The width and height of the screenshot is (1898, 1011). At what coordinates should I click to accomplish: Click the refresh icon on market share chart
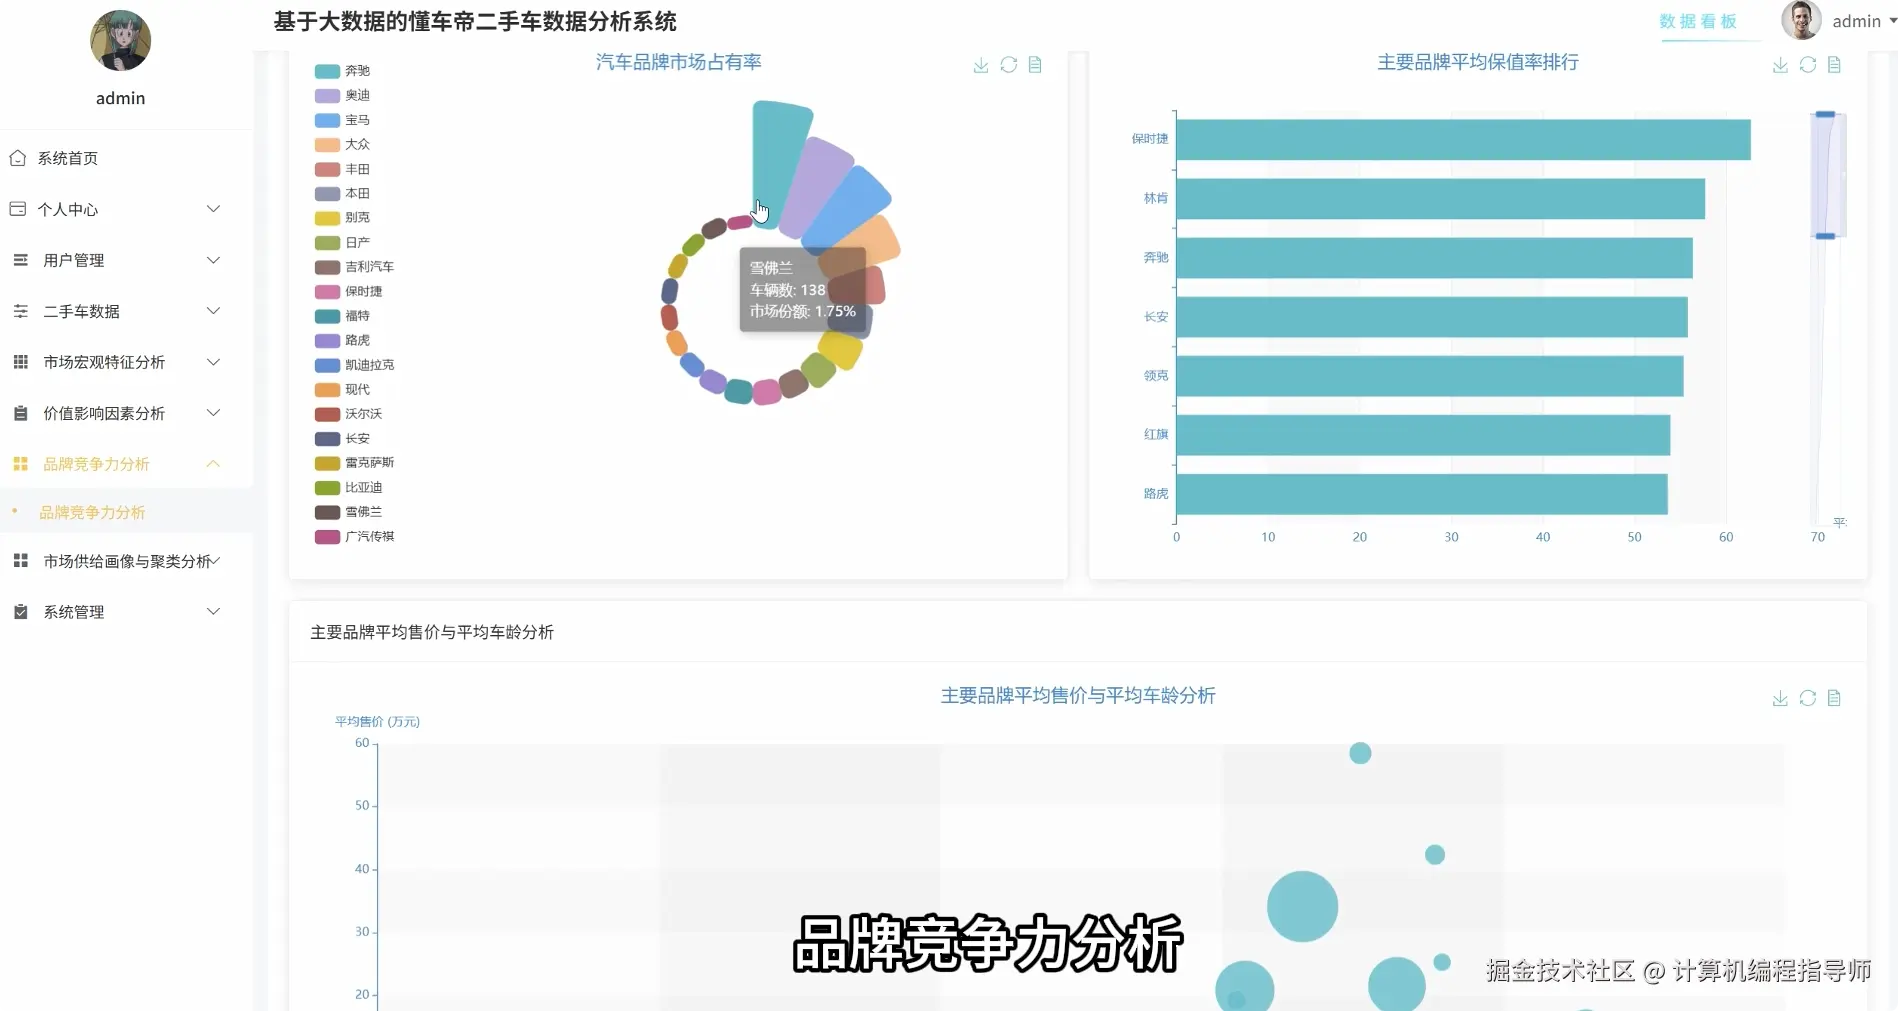tap(1008, 65)
